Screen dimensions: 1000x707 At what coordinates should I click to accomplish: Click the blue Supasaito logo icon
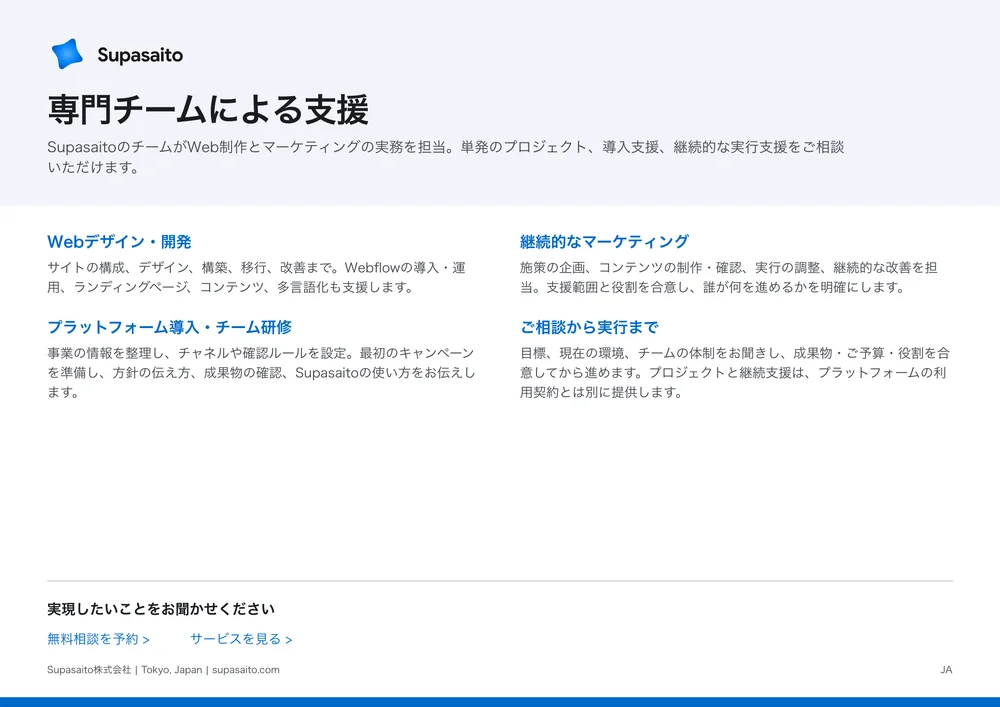point(67,54)
